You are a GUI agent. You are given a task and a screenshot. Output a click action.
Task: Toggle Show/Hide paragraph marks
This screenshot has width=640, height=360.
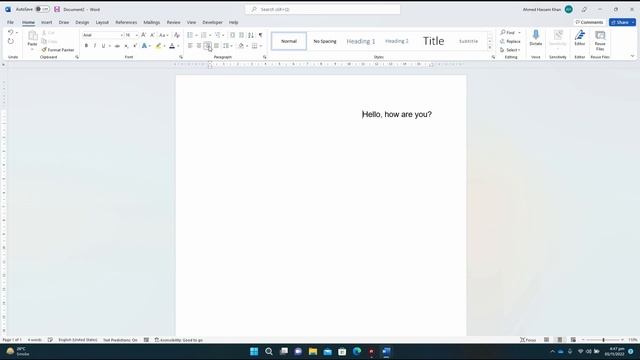[260, 35]
